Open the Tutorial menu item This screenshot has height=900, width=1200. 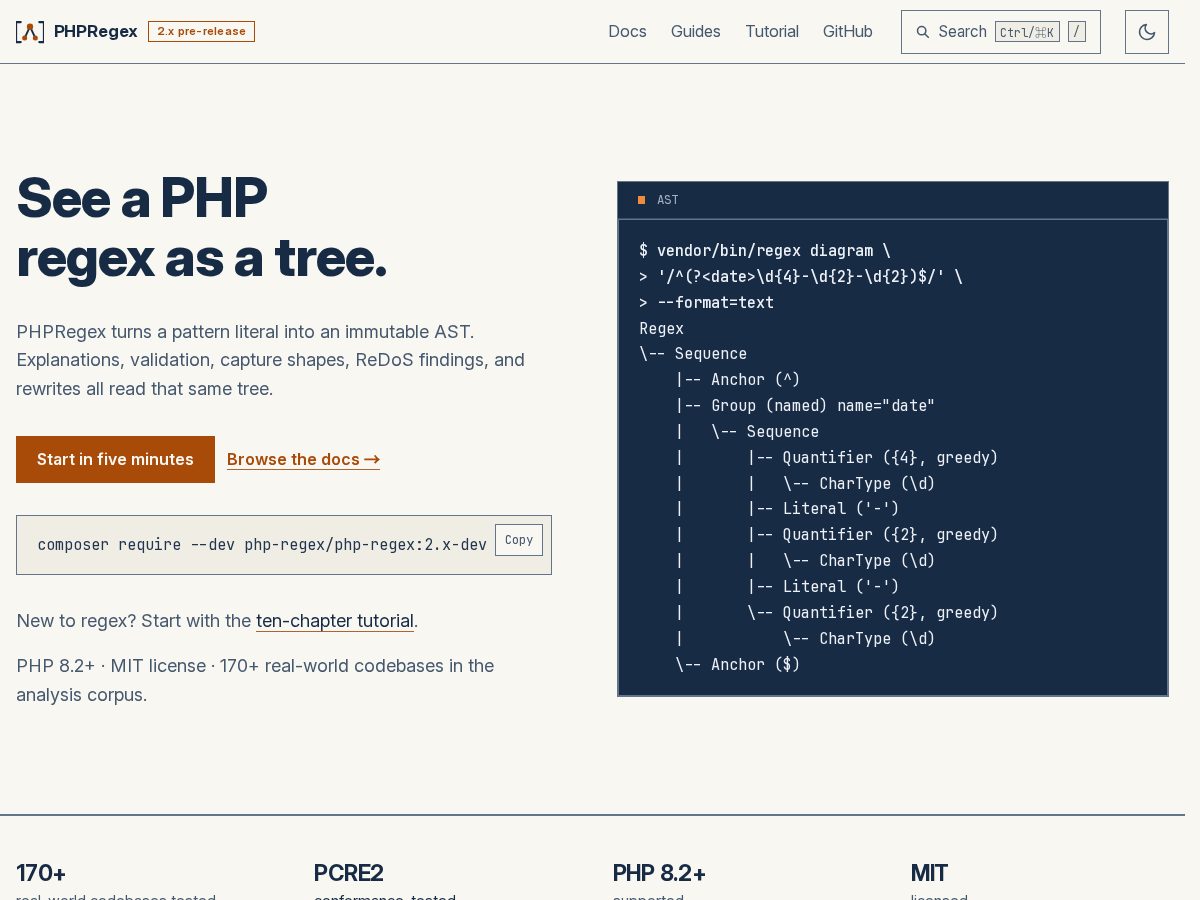tap(772, 32)
